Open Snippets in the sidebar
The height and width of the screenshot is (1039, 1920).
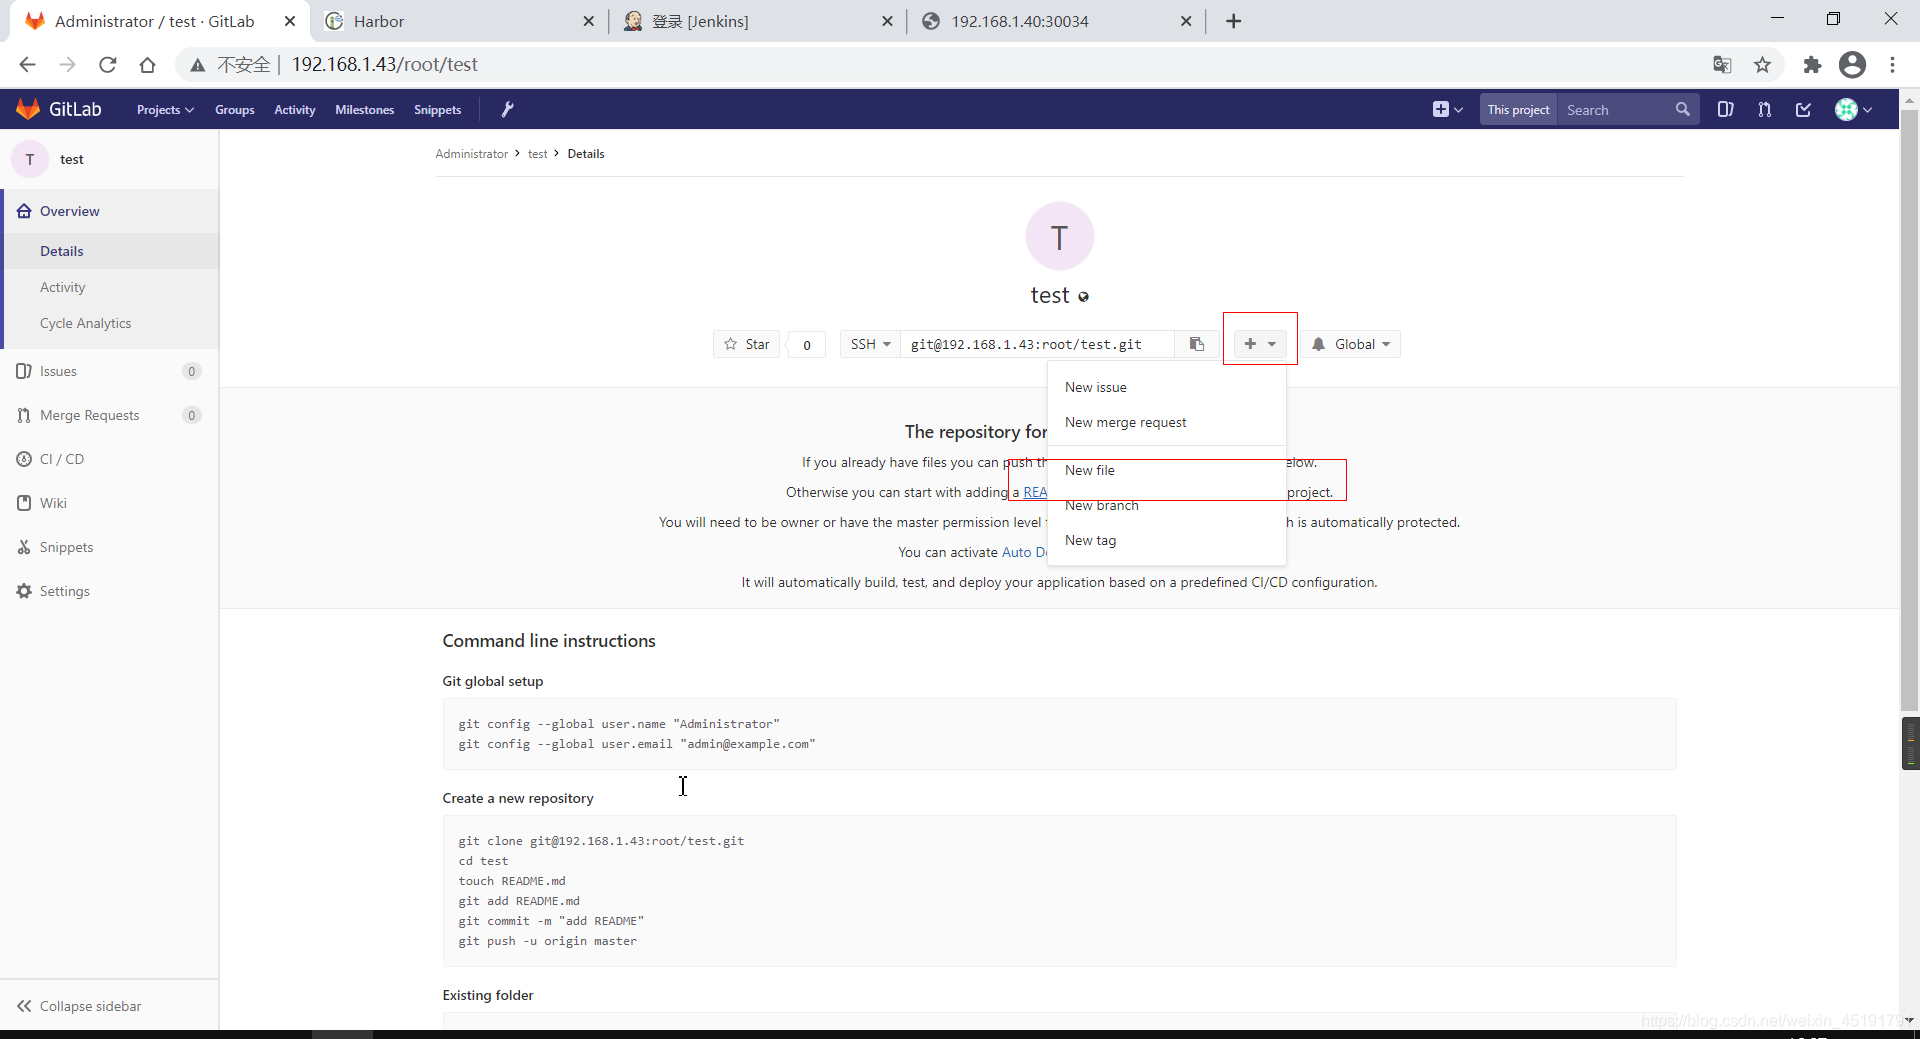[110, 547]
